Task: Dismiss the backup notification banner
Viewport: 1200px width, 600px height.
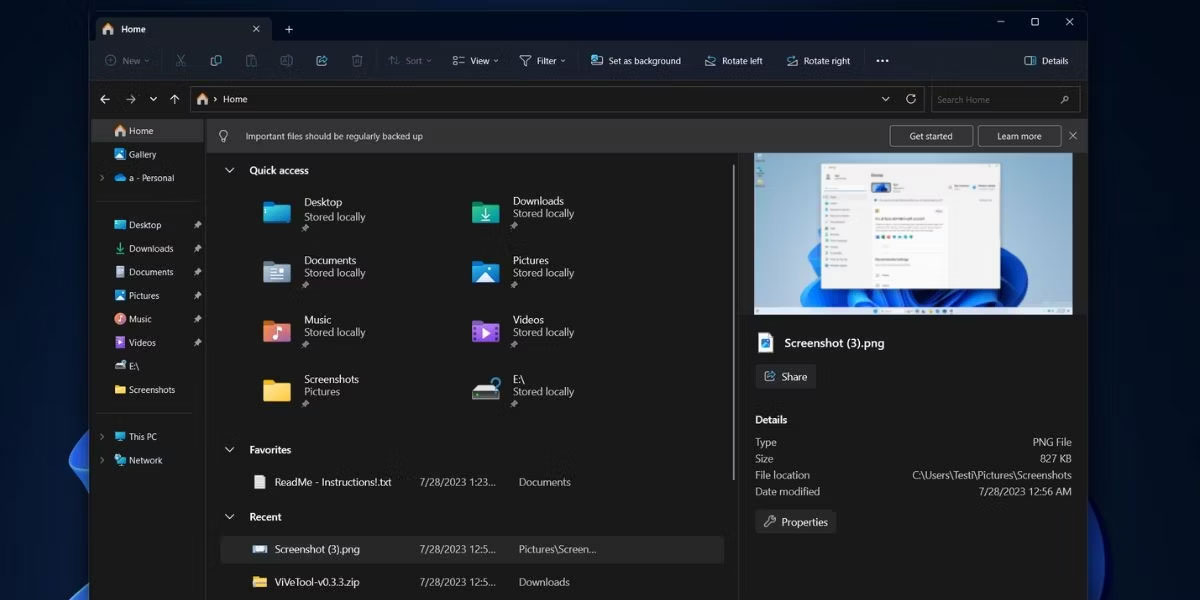Action: [x=1073, y=136]
